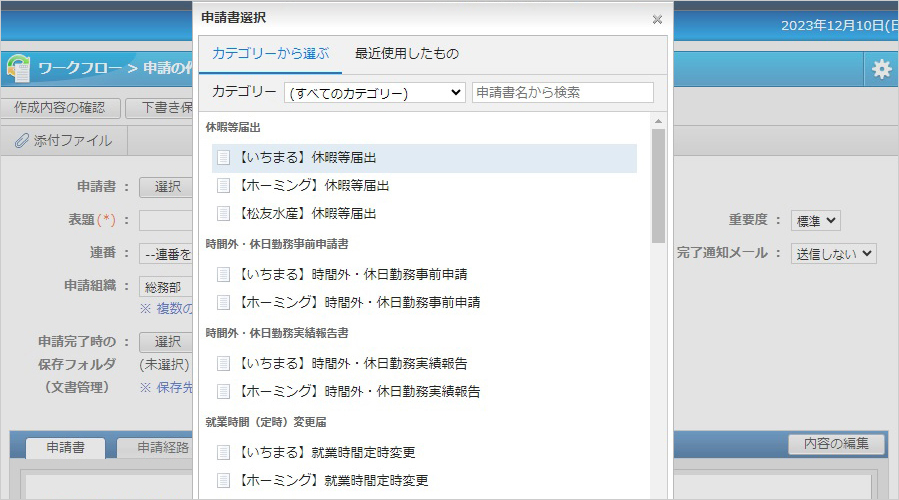Screen dimensions: 899x500
Task: Click the Workflow application logo icon
Action: pyautogui.click(x=18, y=69)
